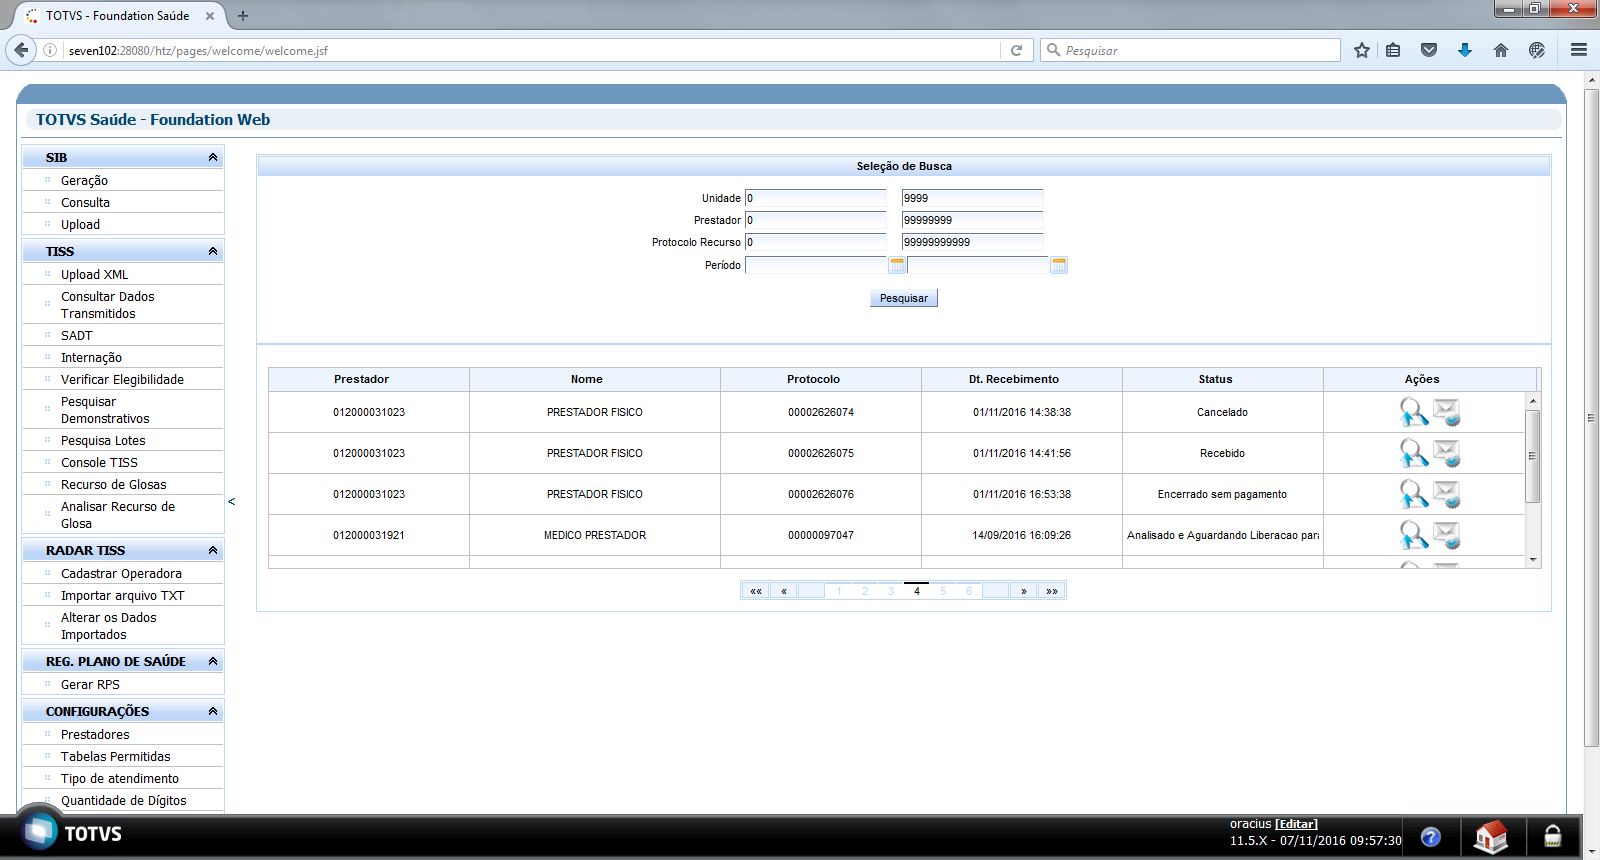
Task: Collapse the RADAR TISS menu section
Action: click(x=213, y=550)
